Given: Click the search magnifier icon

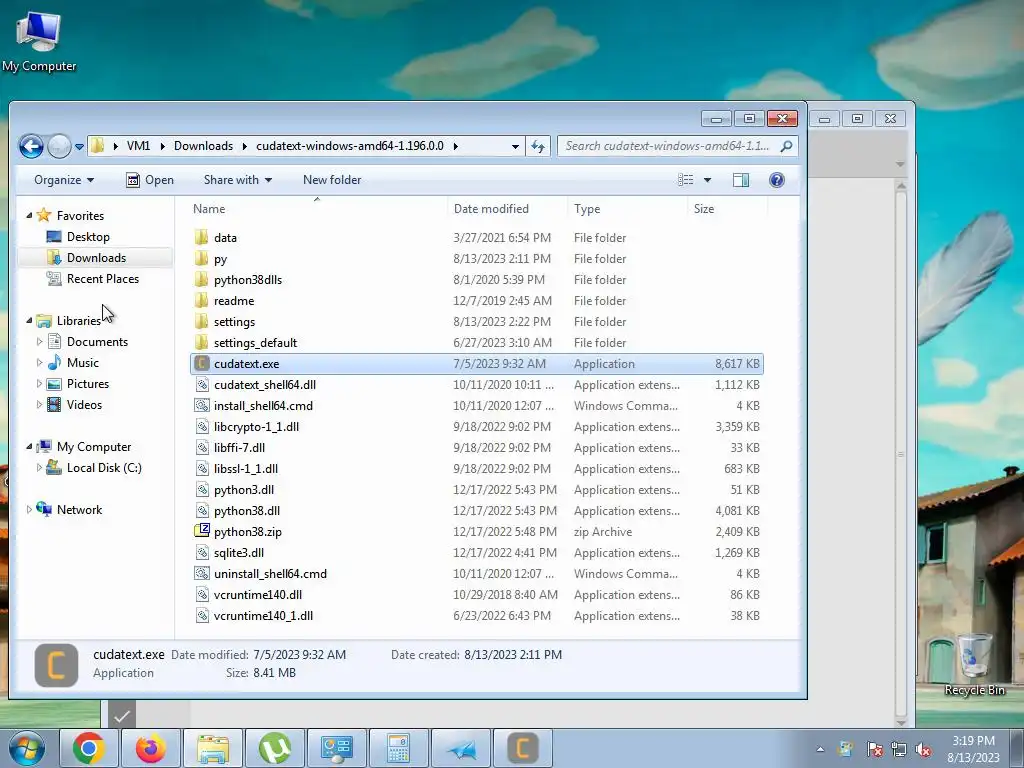Looking at the screenshot, I should [x=786, y=146].
